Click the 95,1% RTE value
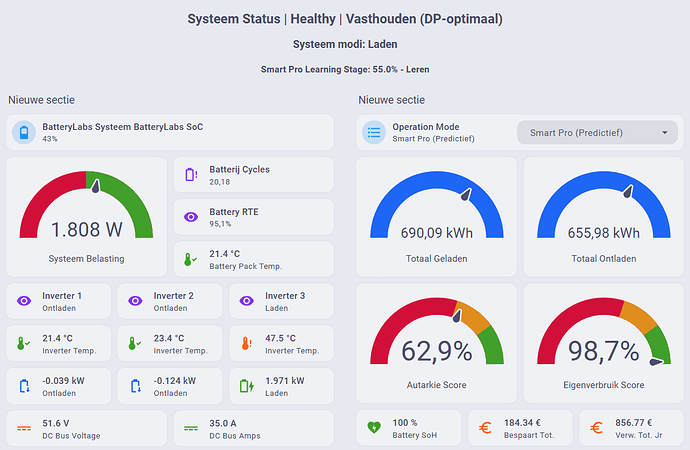Viewport: 690px width, 450px height. point(220,224)
